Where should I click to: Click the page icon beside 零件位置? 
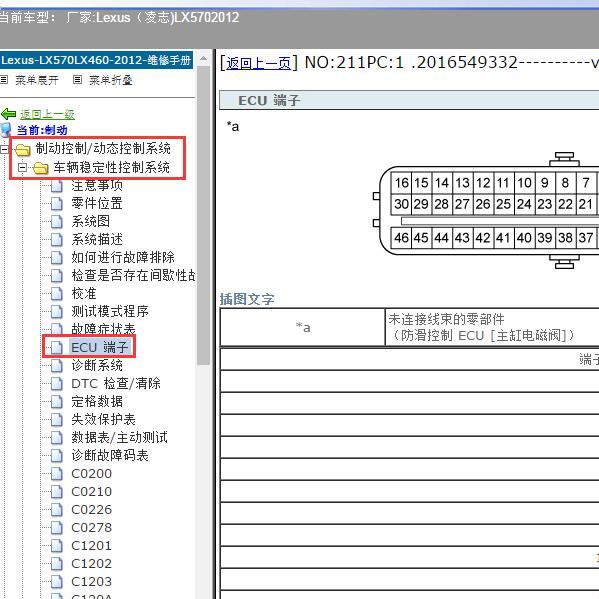[x=57, y=204]
